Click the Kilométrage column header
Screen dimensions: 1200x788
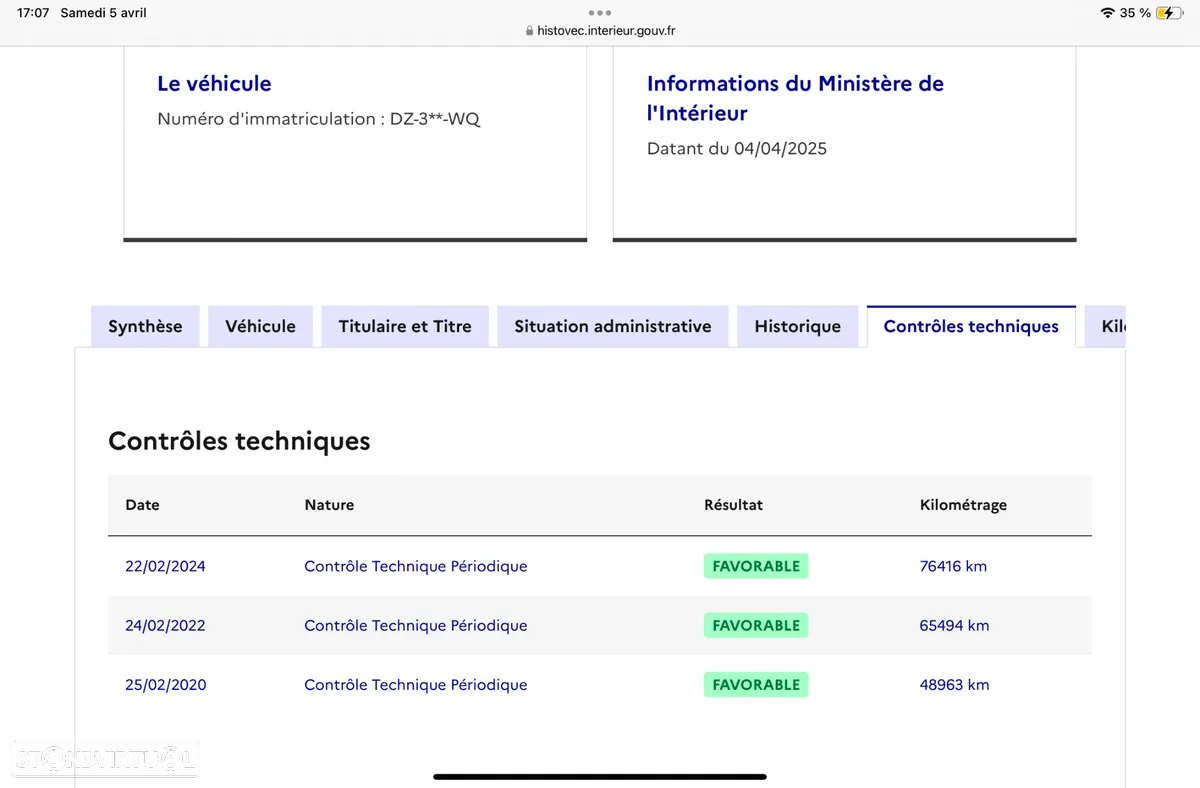pyautogui.click(x=963, y=505)
